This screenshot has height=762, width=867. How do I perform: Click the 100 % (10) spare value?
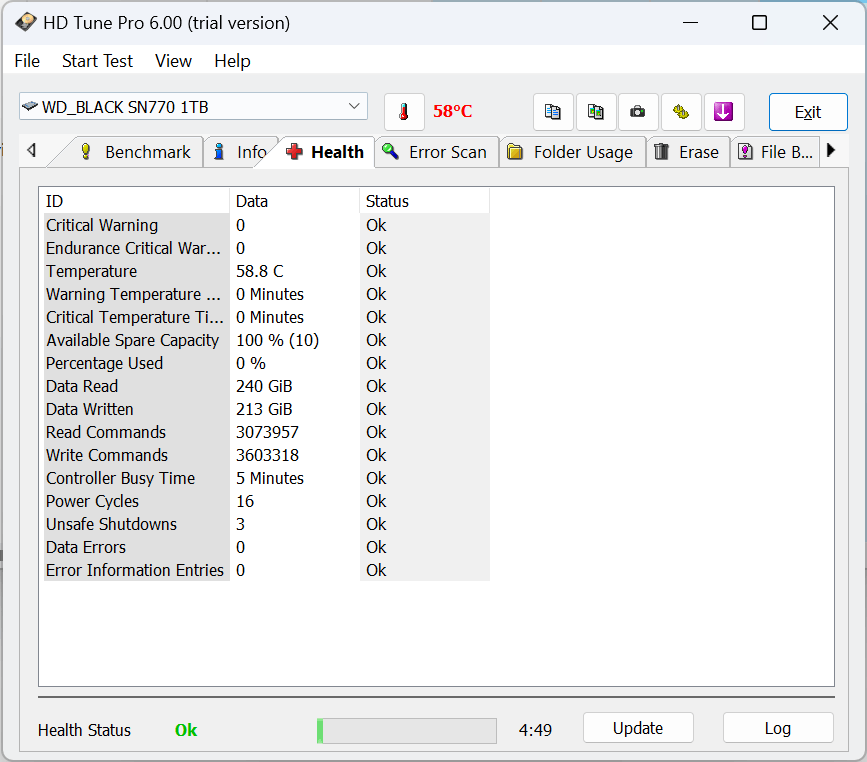point(278,340)
